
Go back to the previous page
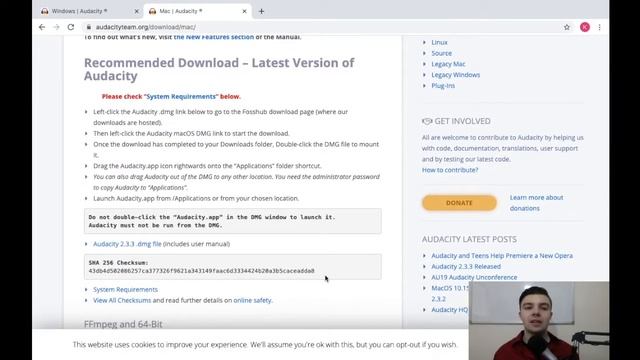tap(42, 27)
